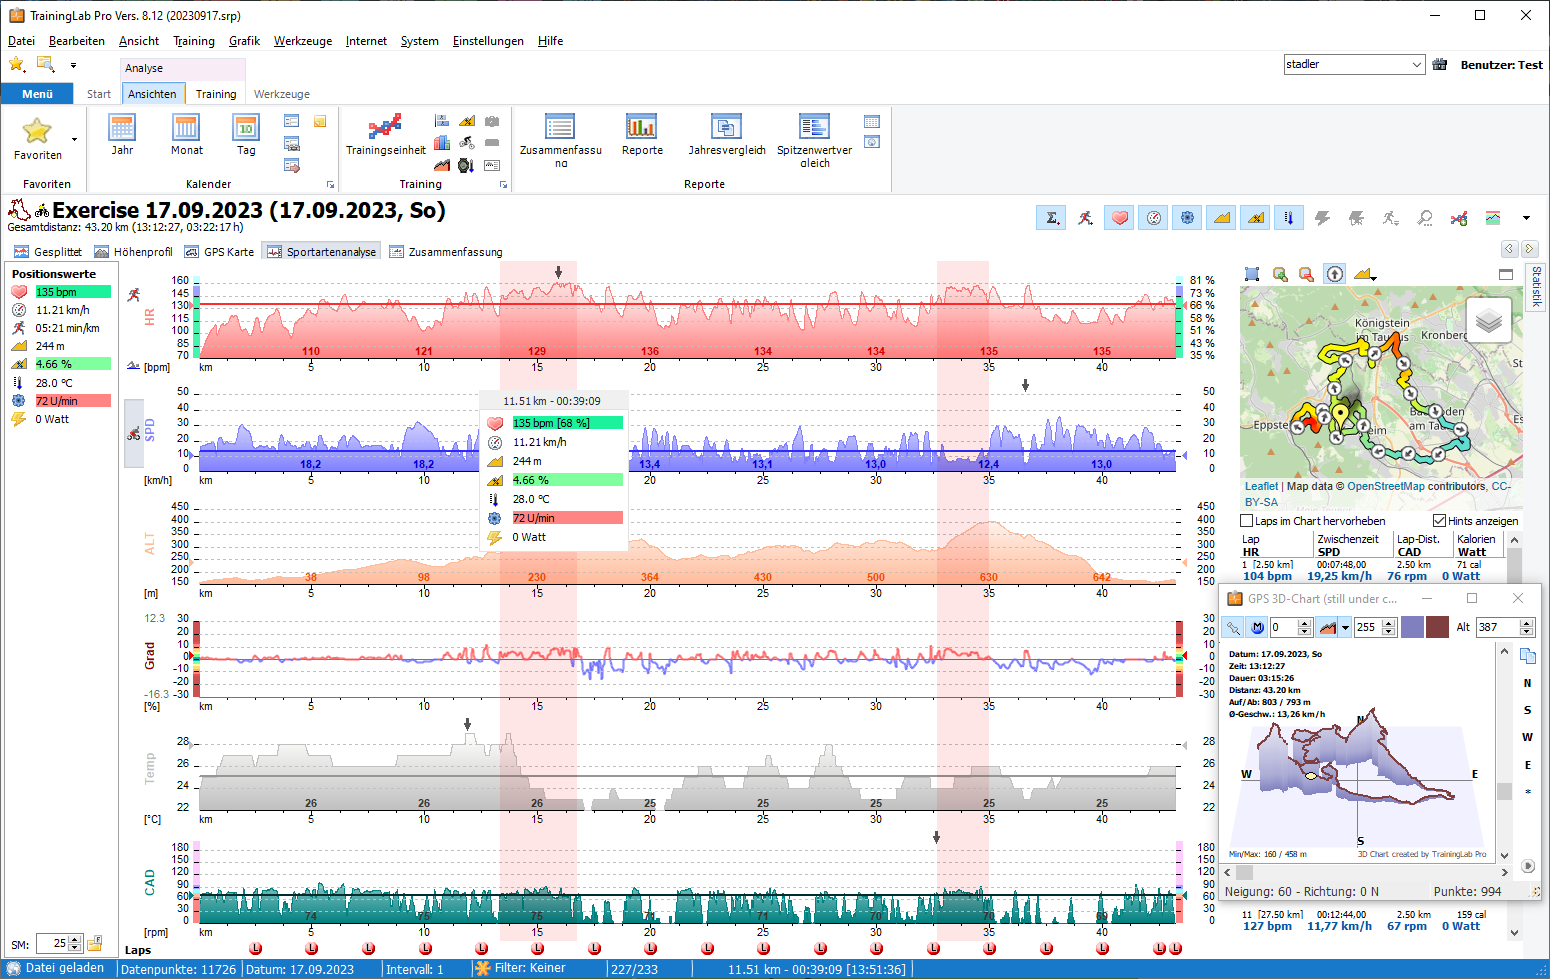Click the dark red color swatch in 3D-Chart
The width and height of the screenshot is (1550, 979).
click(x=1437, y=627)
